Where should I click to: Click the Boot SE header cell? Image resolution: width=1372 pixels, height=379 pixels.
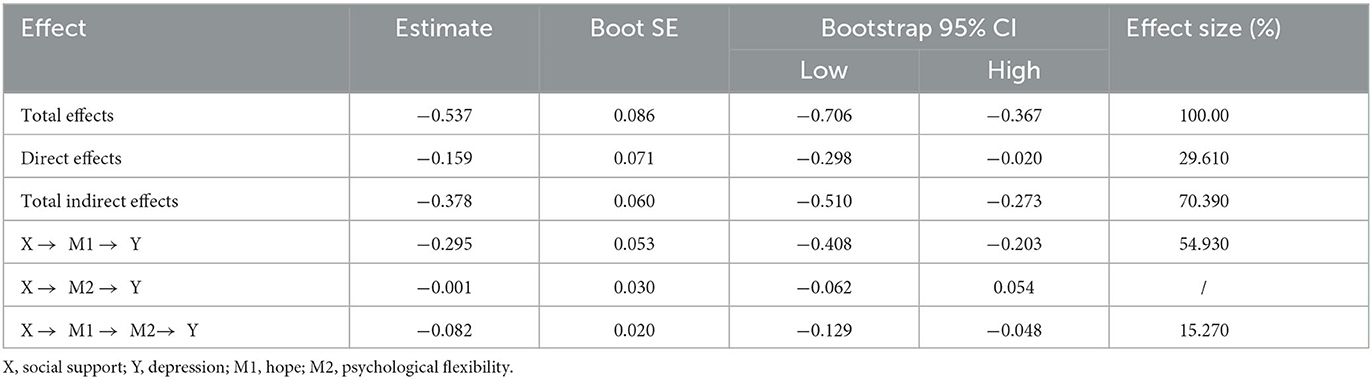point(634,28)
